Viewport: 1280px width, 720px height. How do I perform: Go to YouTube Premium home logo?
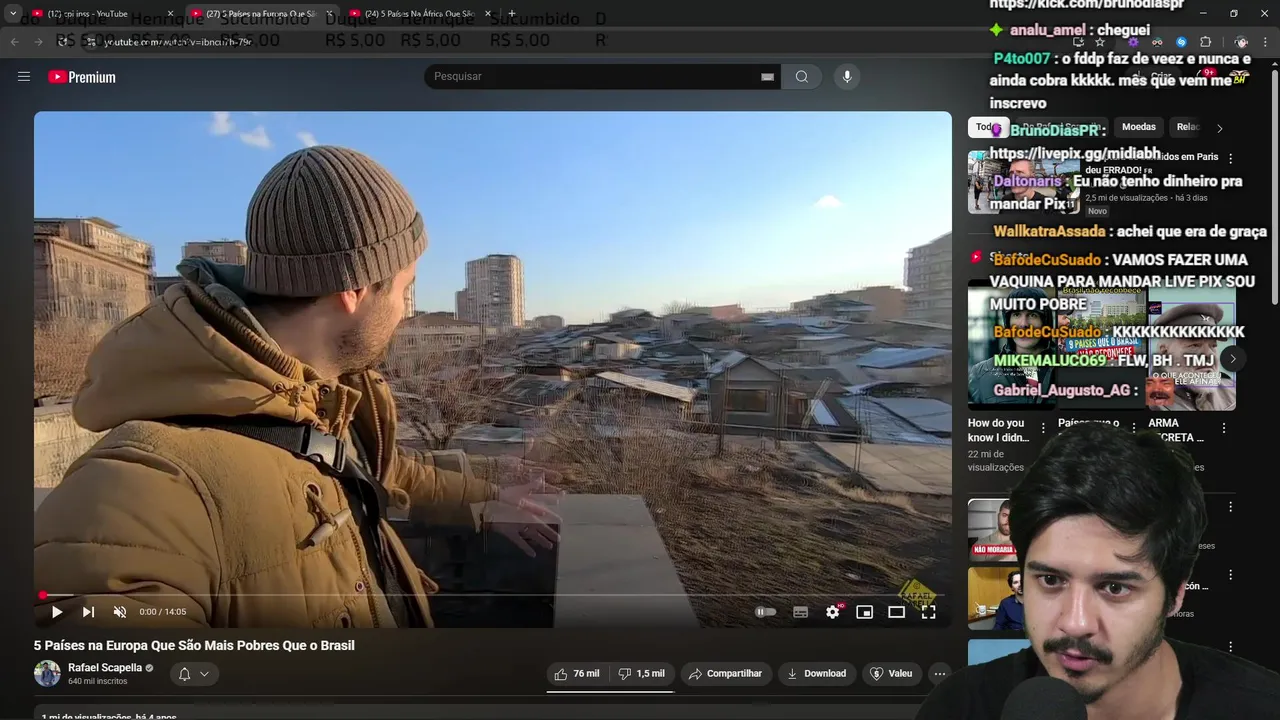(x=82, y=77)
